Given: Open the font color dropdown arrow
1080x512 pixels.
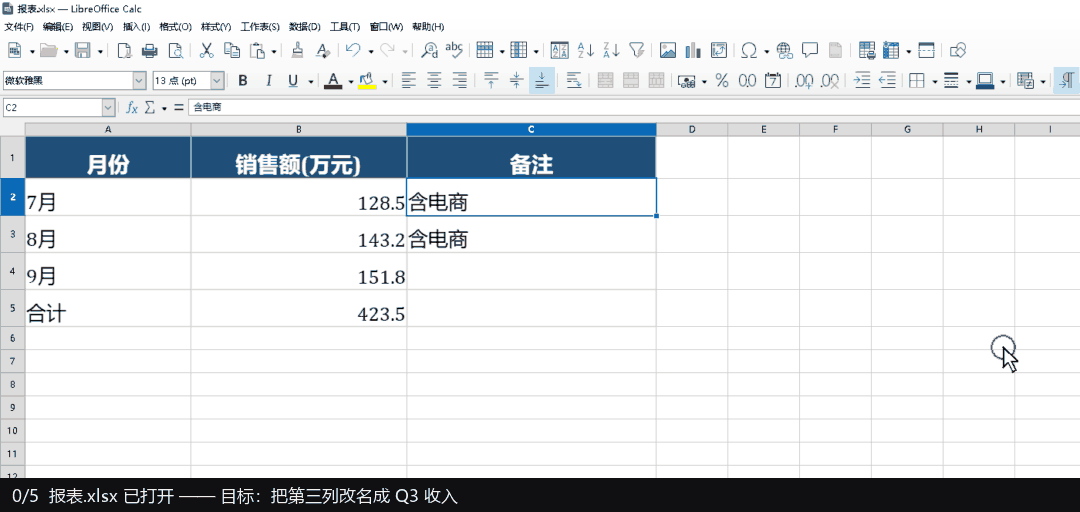Looking at the screenshot, I should [351, 81].
